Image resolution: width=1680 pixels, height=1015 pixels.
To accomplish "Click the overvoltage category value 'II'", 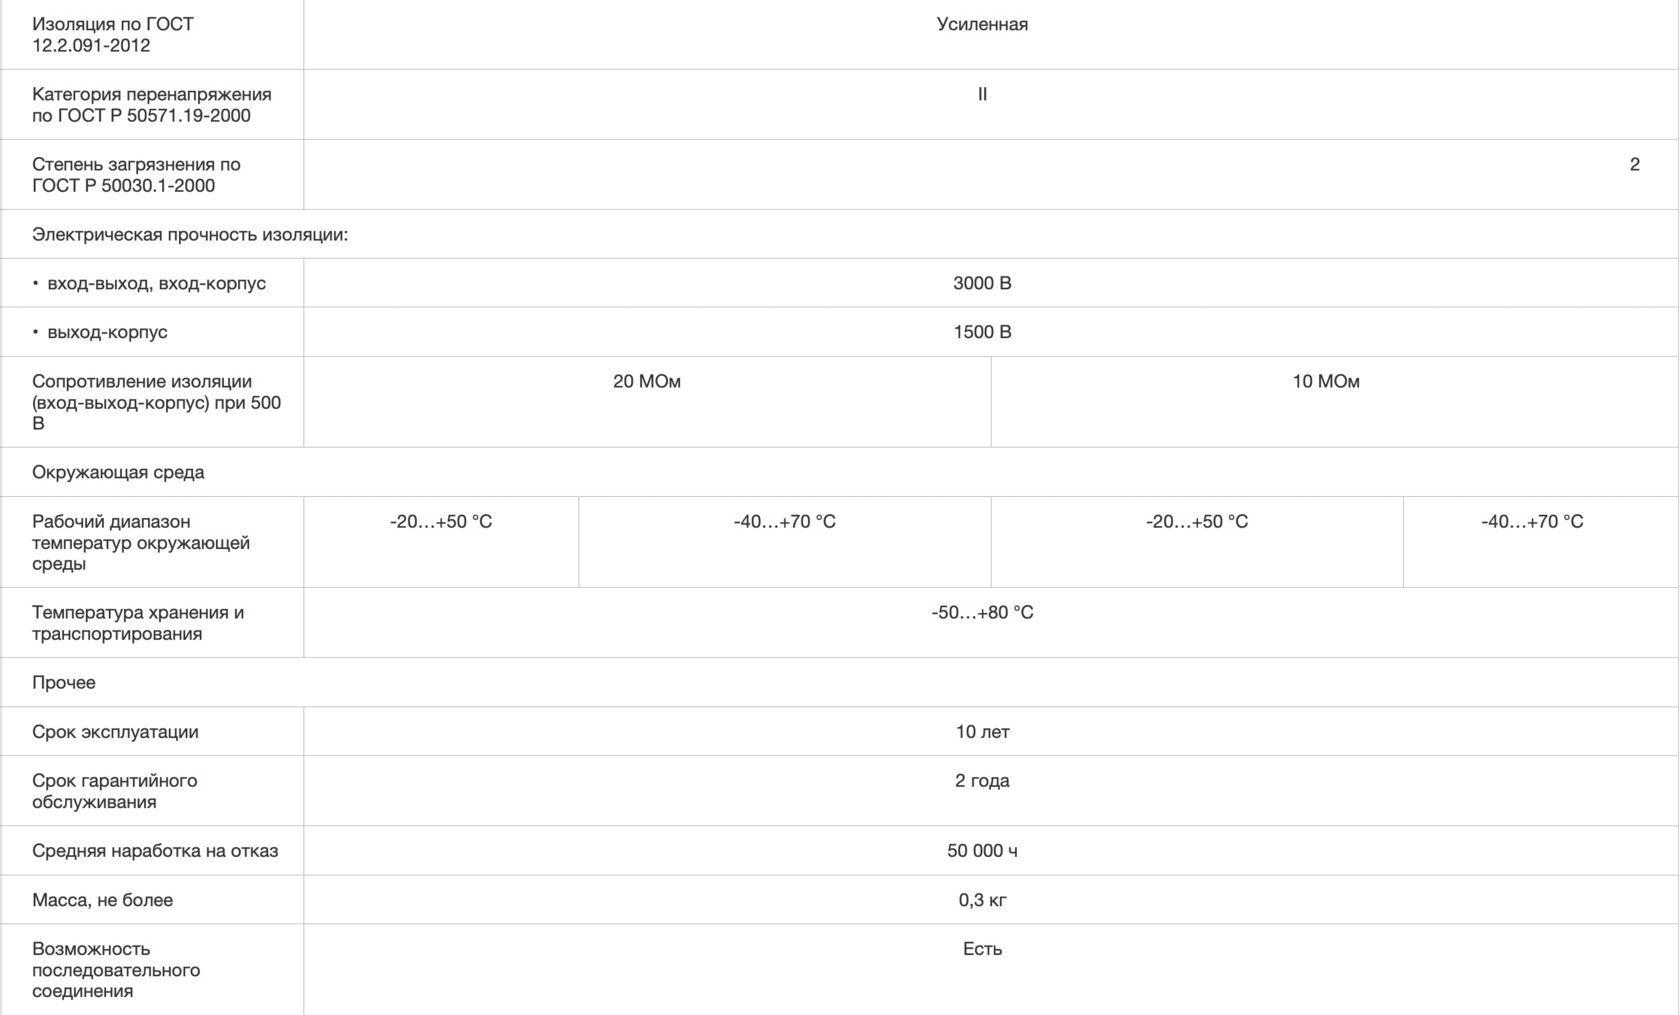I will 982,94.
